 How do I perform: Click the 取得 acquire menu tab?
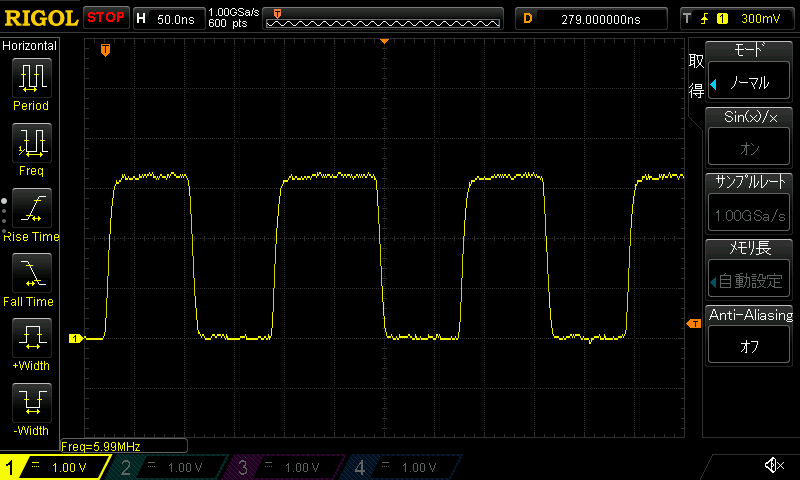[696, 76]
